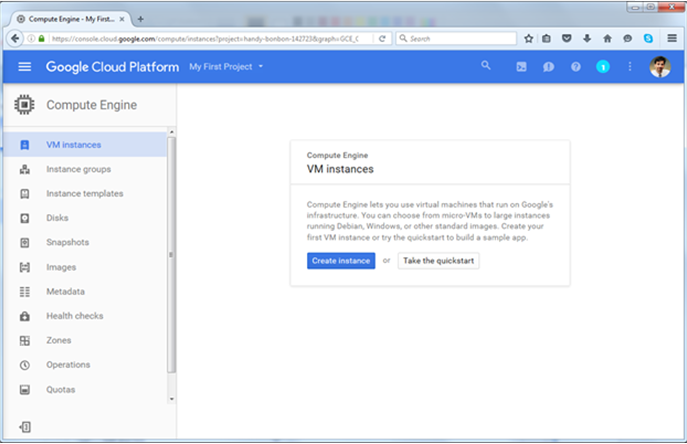The width and height of the screenshot is (687, 444).
Task: Click the Quotas icon
Action: (x=25, y=390)
